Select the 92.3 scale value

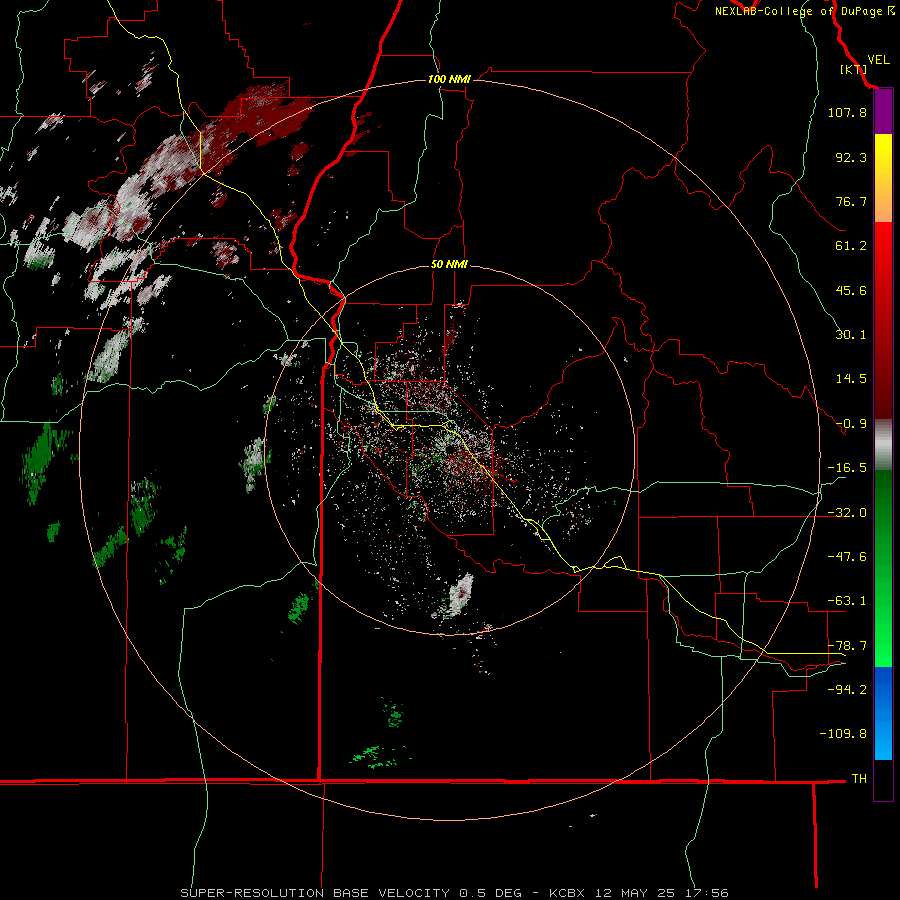coord(851,157)
